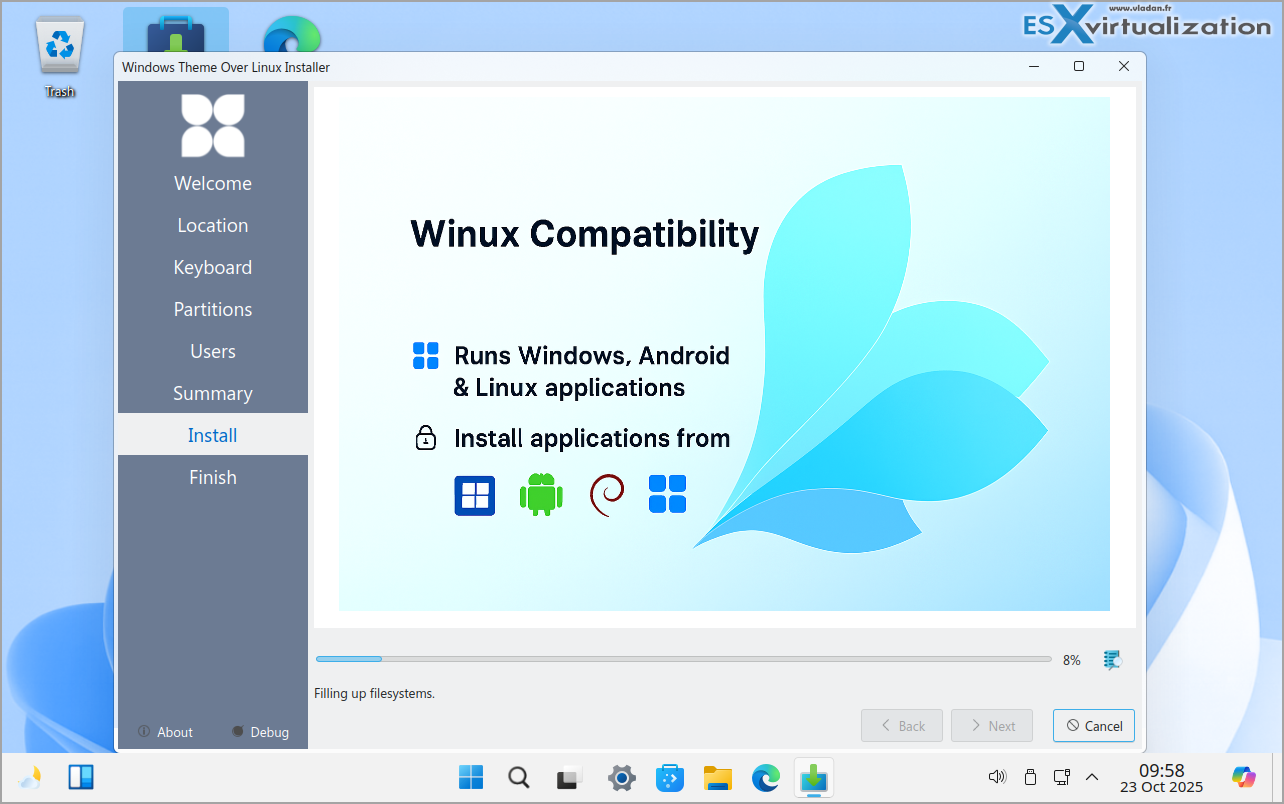Open Settings gear in the taskbar
The image size is (1284, 804).
(621, 777)
